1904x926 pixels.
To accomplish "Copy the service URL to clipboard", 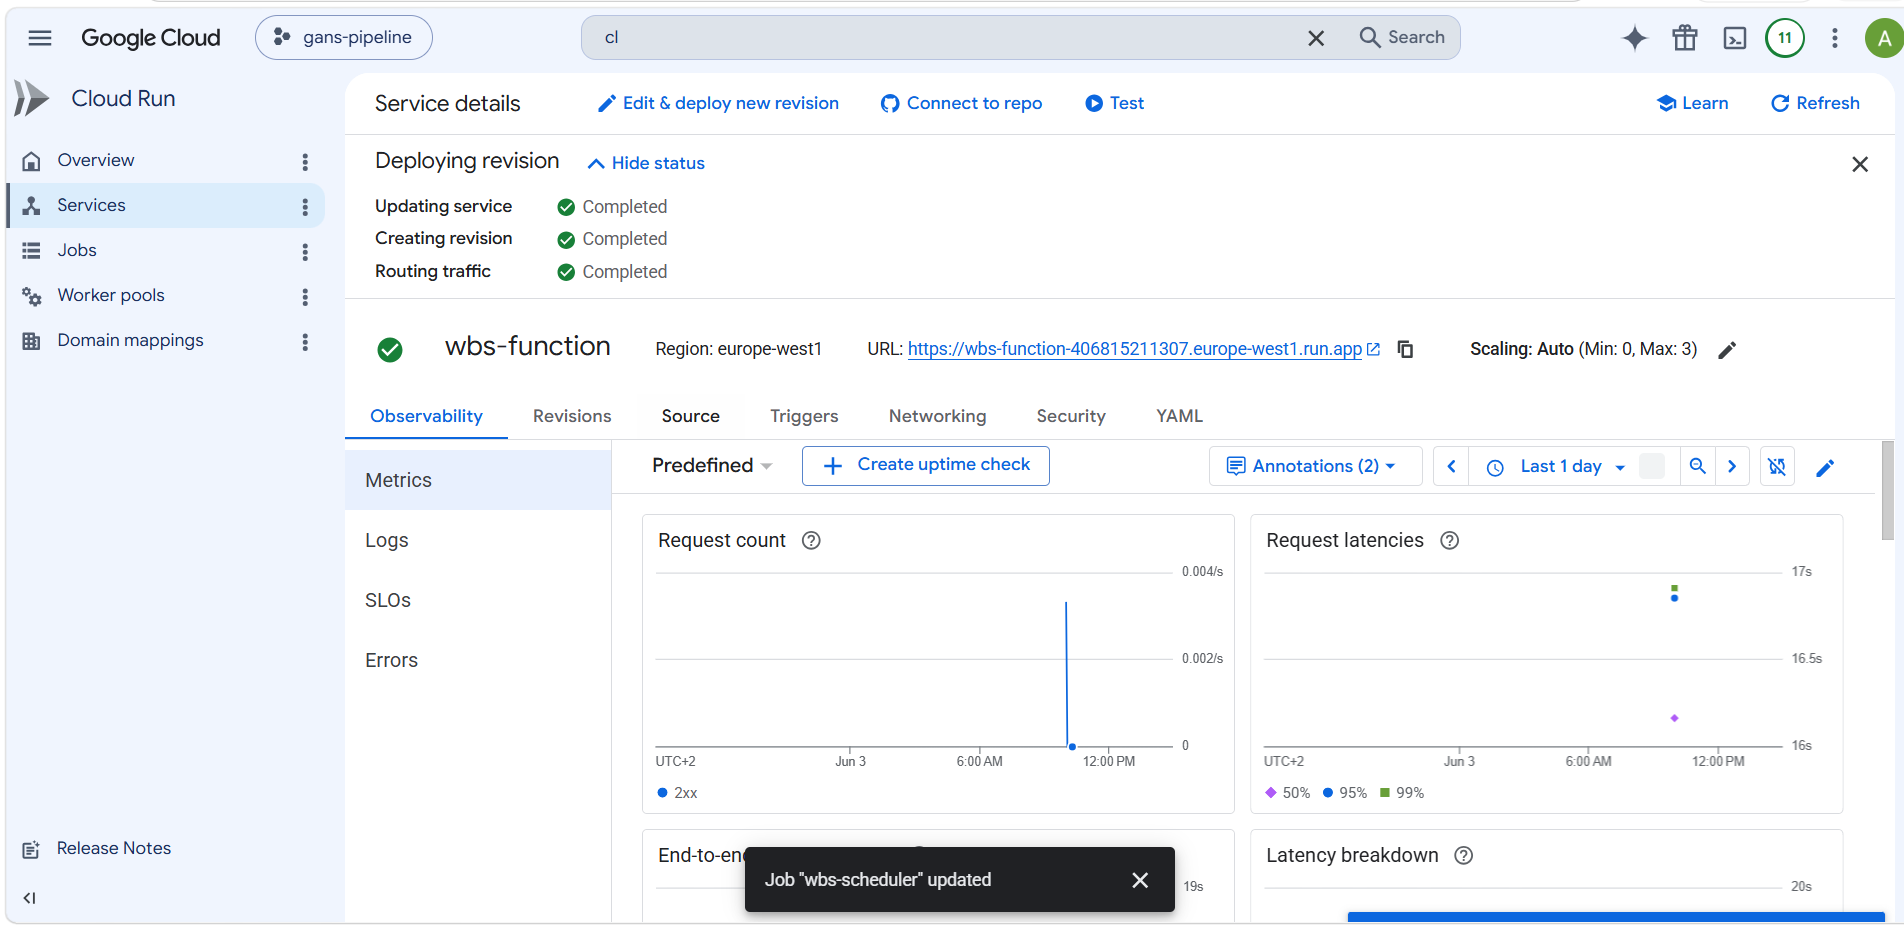I will [1405, 349].
